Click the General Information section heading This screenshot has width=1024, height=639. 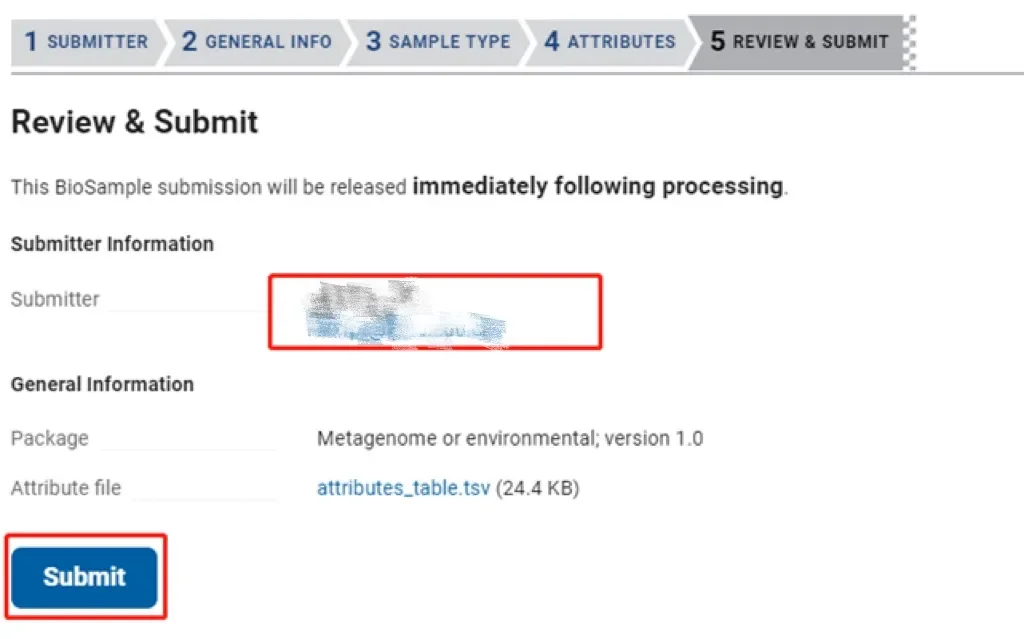(102, 384)
